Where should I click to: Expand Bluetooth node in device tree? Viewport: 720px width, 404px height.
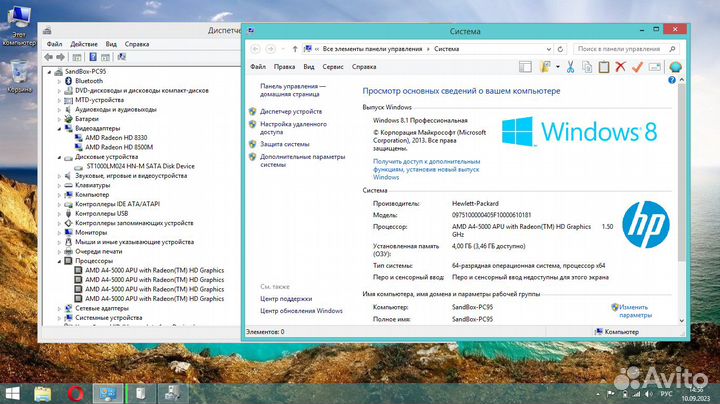point(59,81)
